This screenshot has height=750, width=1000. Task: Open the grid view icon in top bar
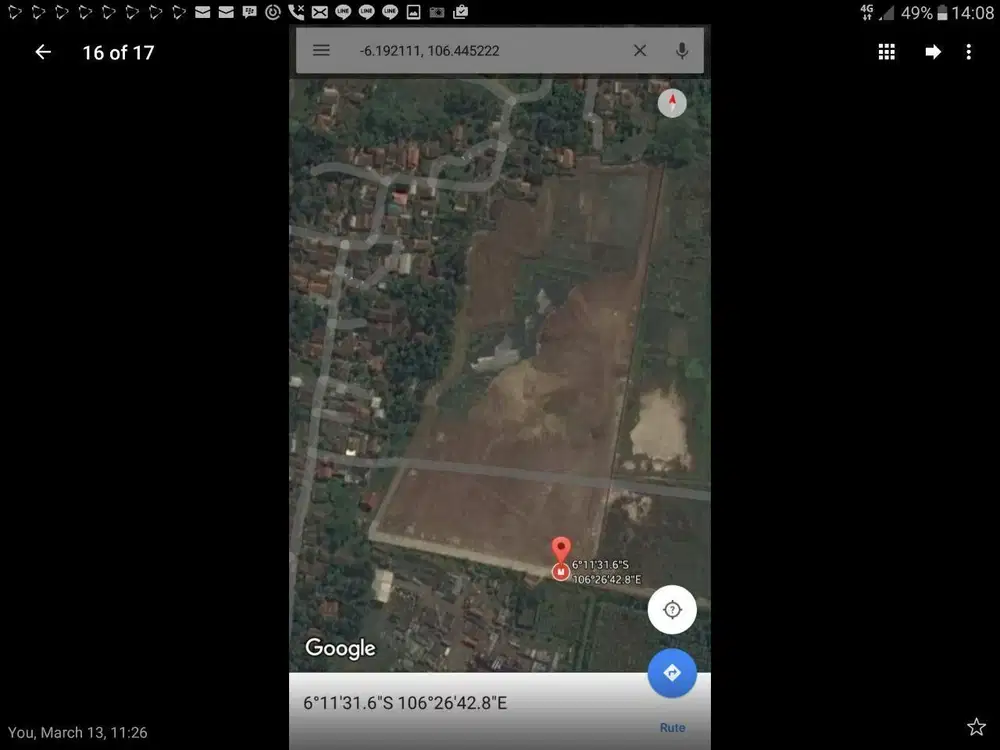coord(886,52)
